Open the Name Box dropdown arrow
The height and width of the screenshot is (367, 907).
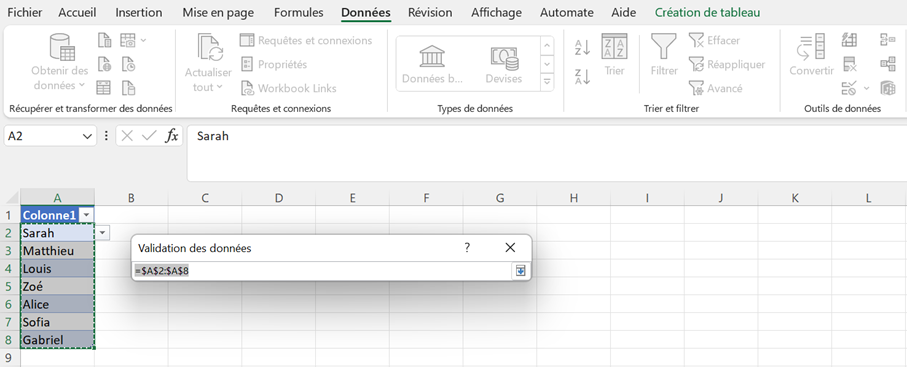click(87, 137)
